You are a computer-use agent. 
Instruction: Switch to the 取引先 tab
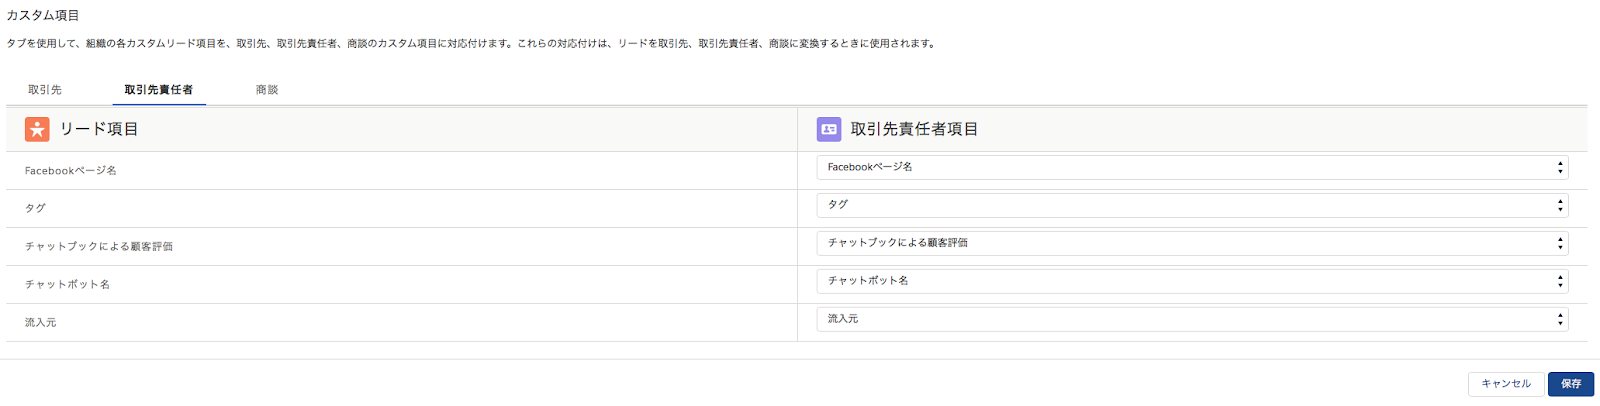point(45,90)
